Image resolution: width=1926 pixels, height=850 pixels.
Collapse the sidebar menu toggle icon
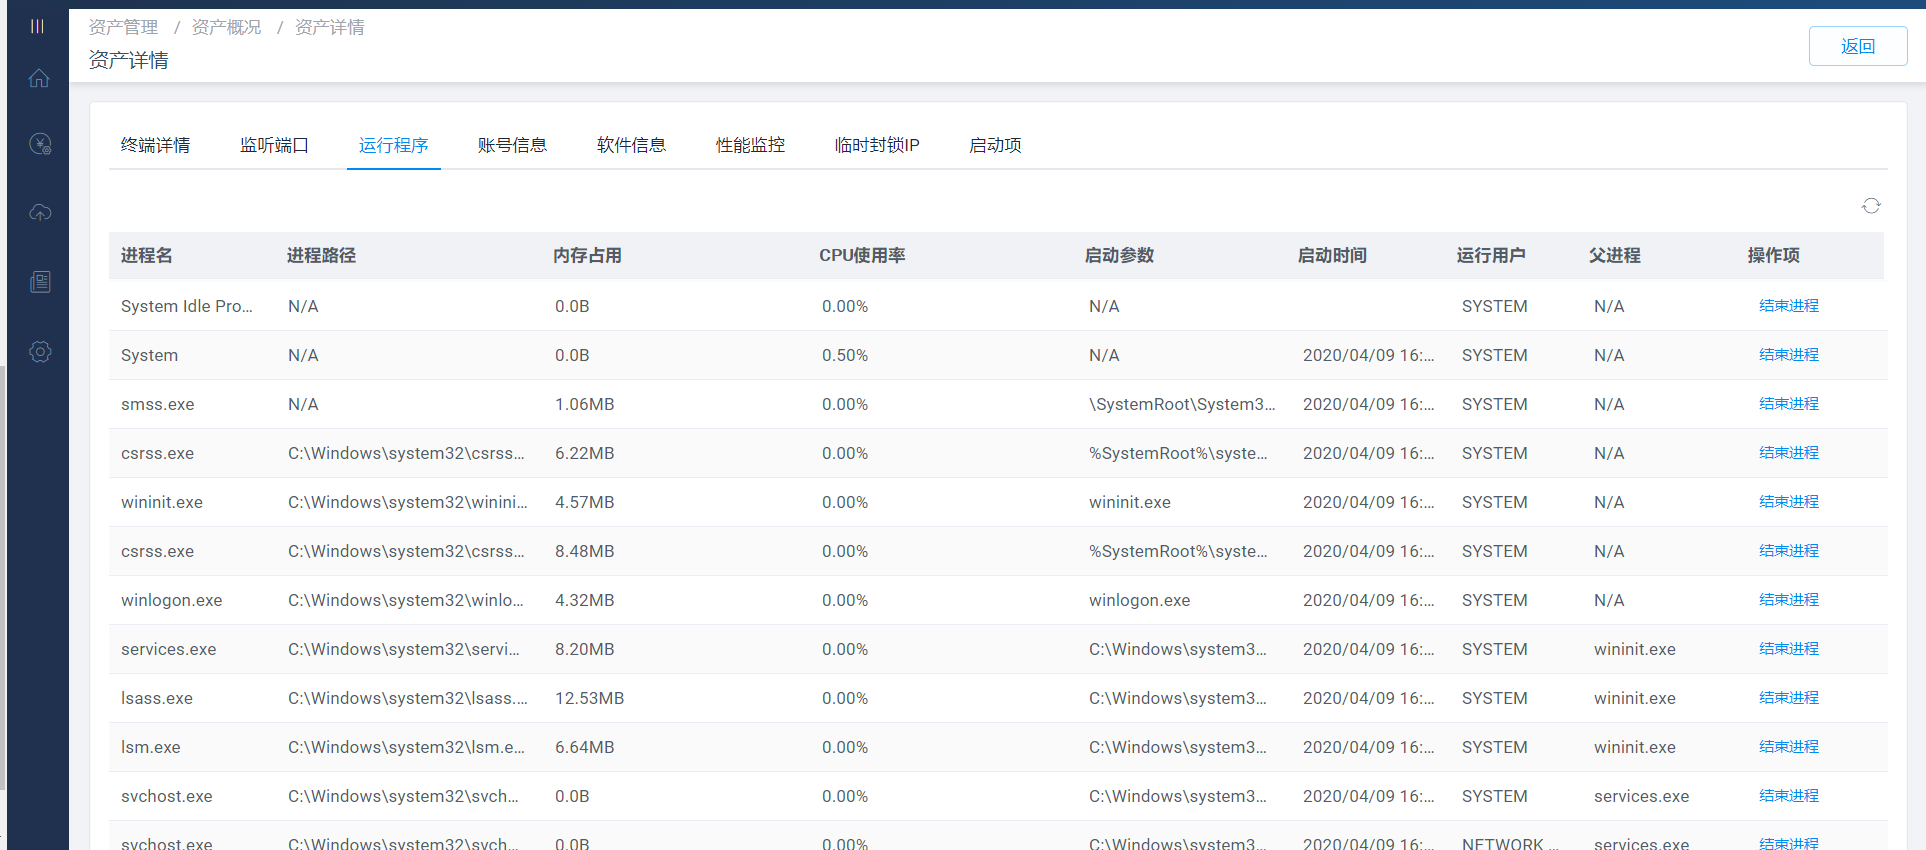38,26
